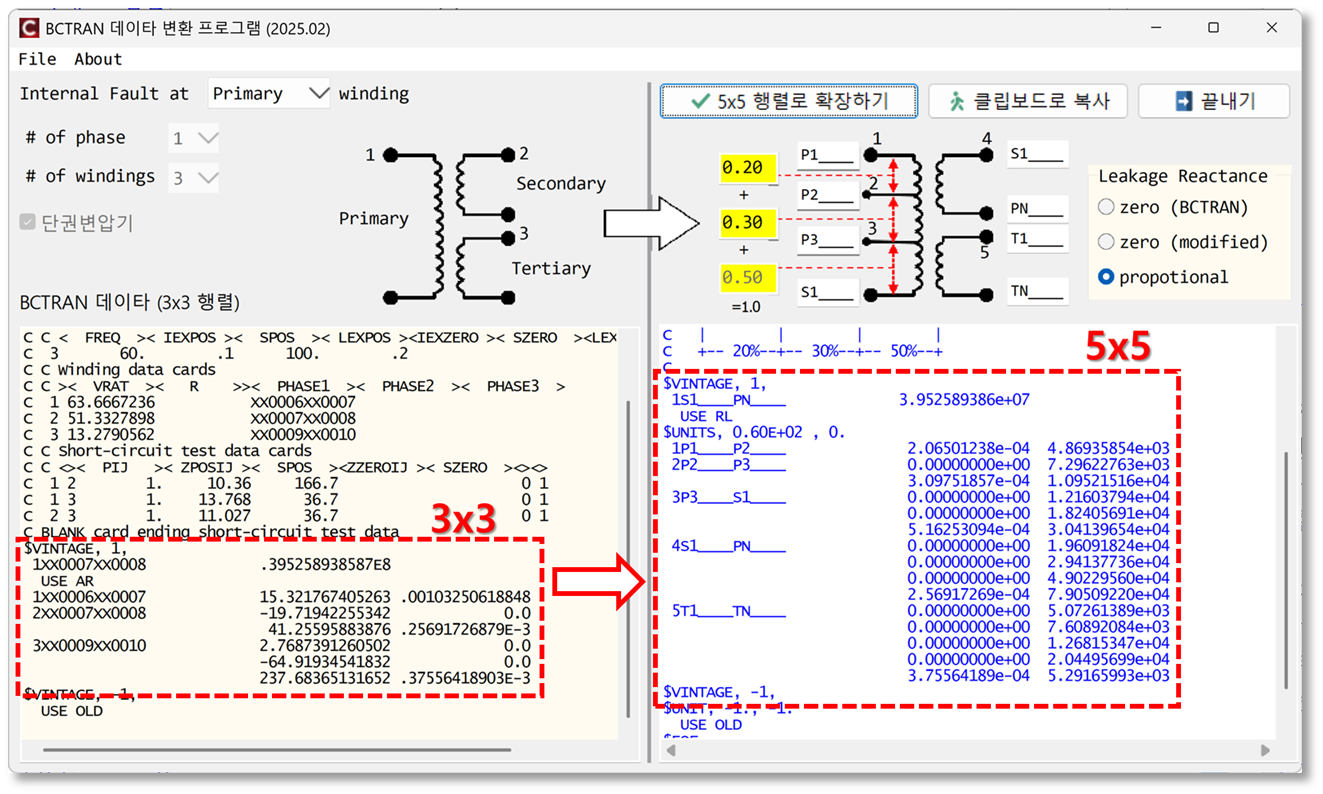This screenshot has height=794, width=1323.
Task: Open the '# of phase' dropdown
Action: (x=194, y=138)
